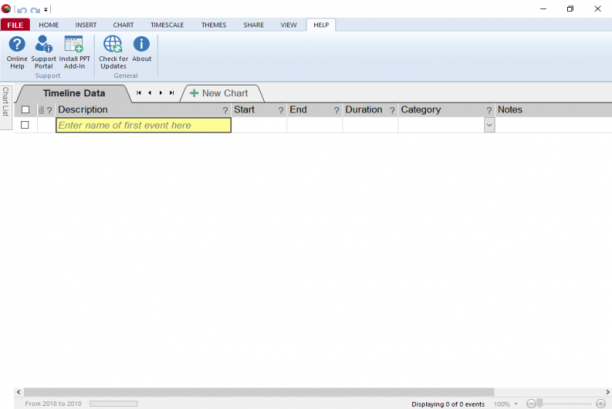Click the first row Start cell
This screenshot has height=409, width=612.
click(259, 125)
